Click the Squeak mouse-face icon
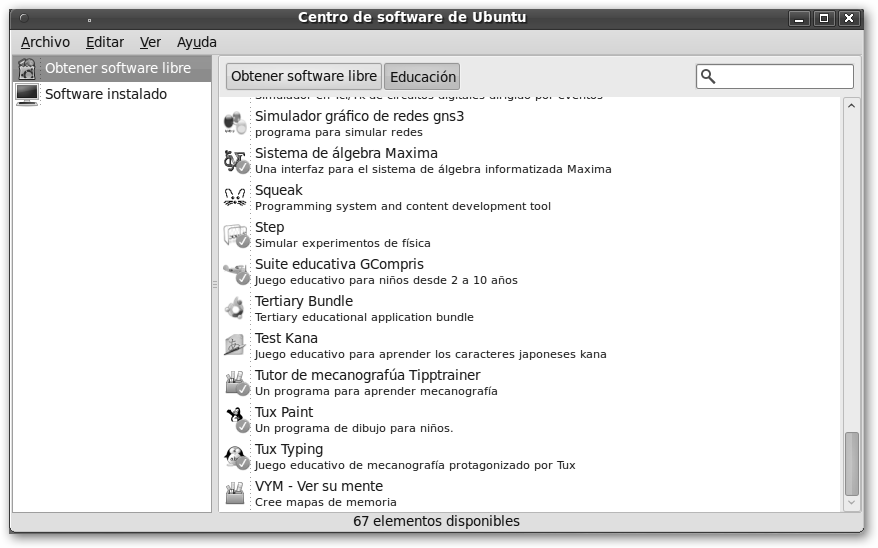The height and width of the screenshot is (548, 878). pyautogui.click(x=235, y=197)
